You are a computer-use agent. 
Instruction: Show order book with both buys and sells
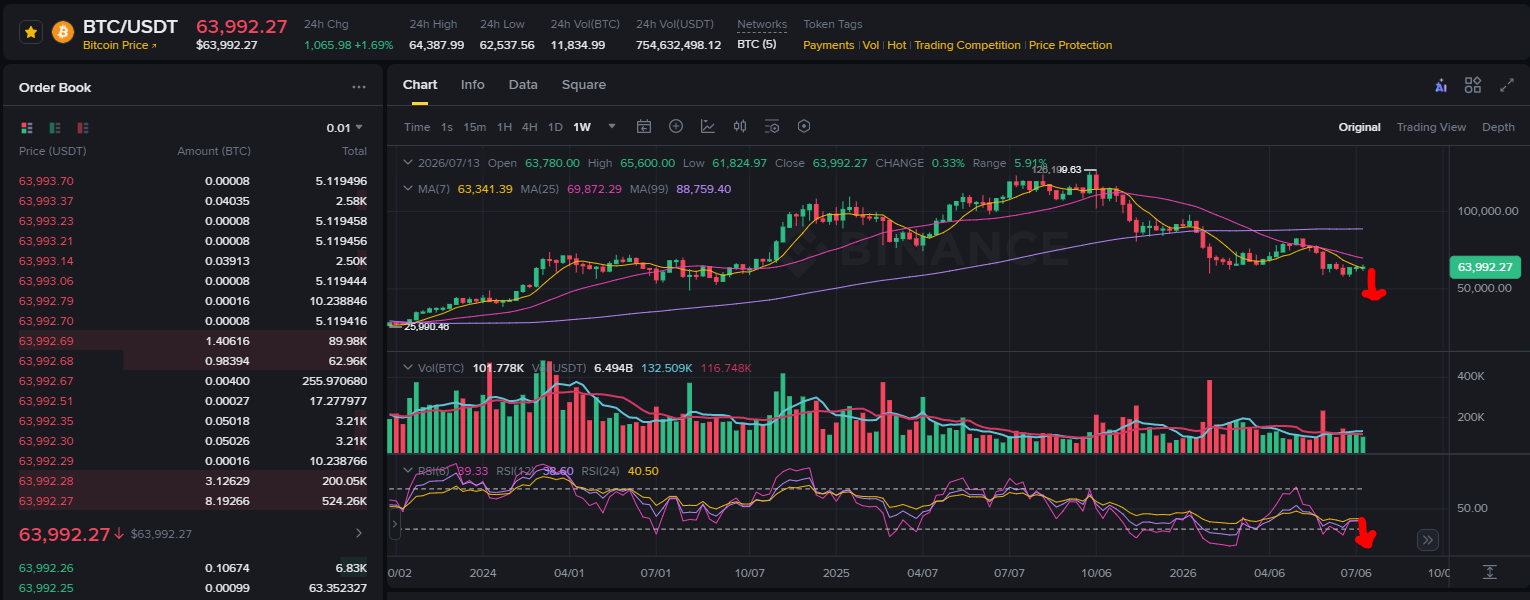[27, 128]
